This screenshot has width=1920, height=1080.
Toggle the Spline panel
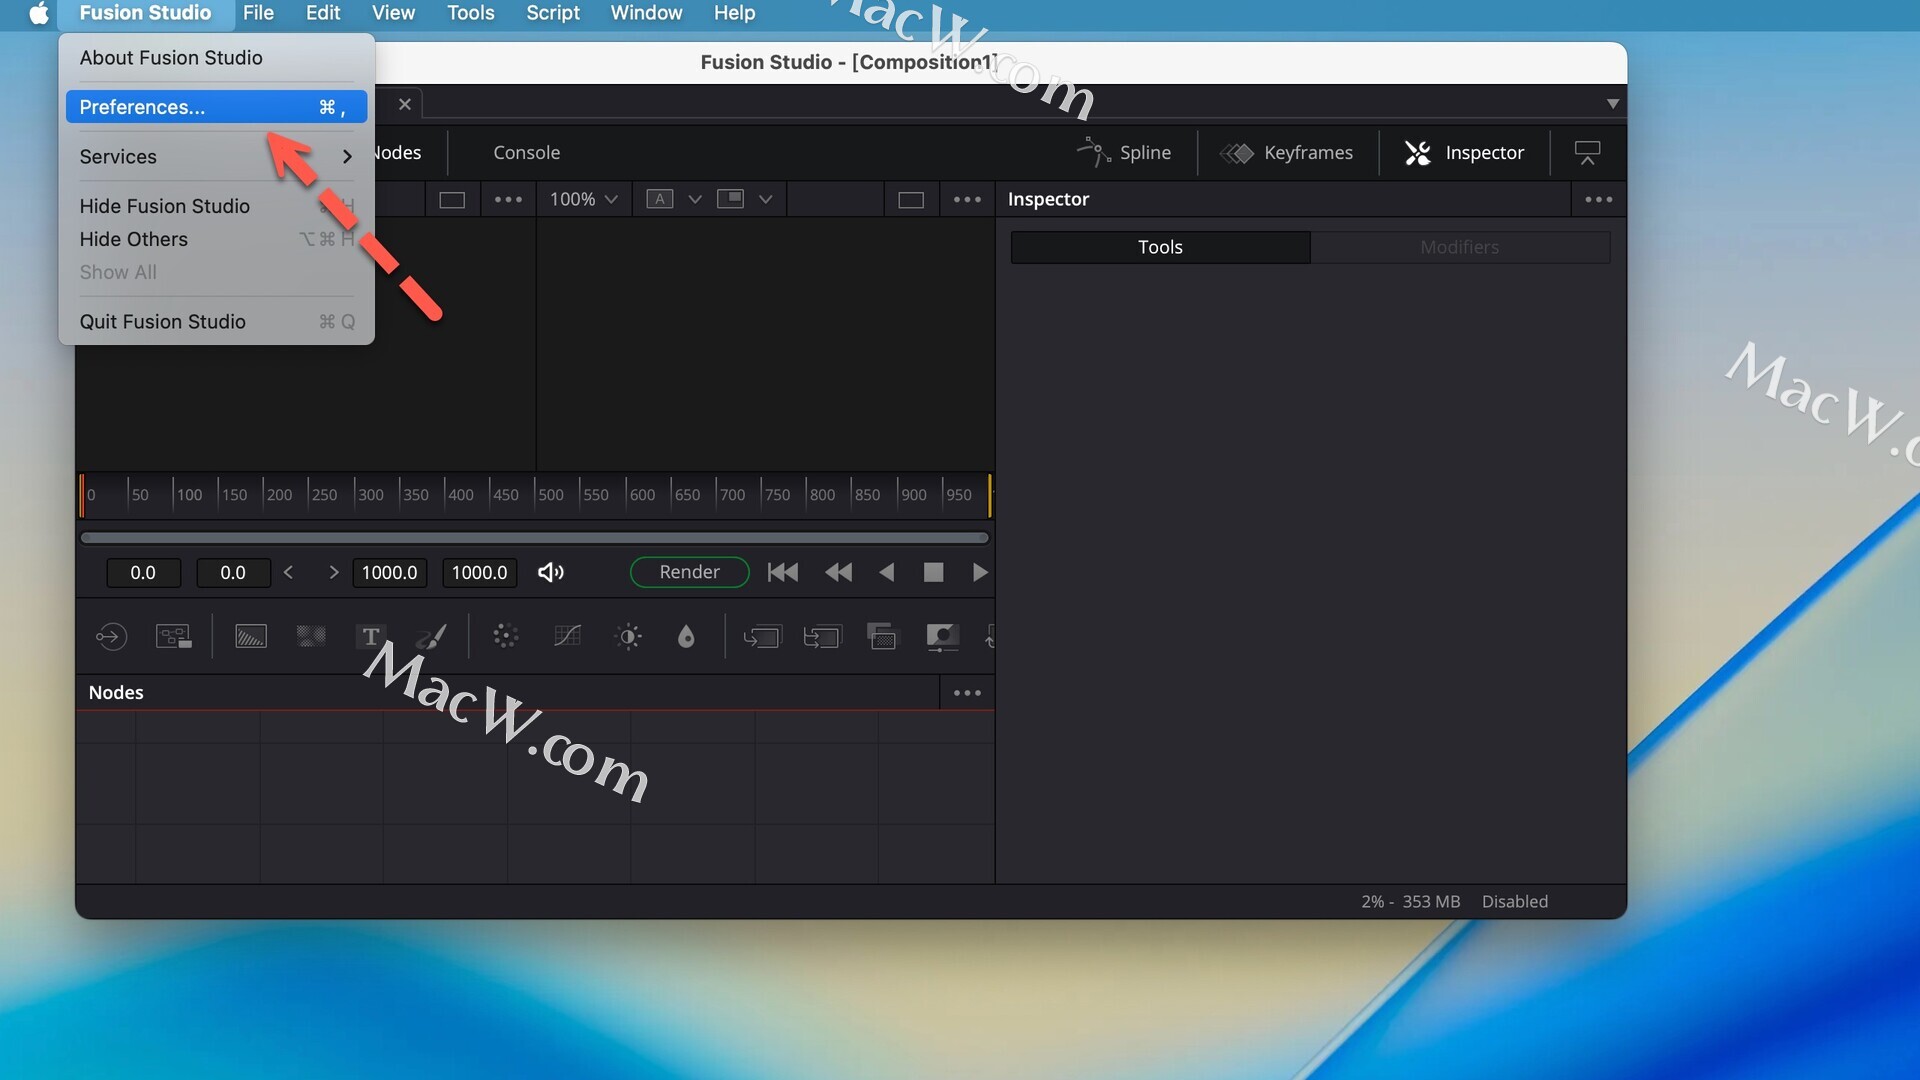coord(1124,153)
